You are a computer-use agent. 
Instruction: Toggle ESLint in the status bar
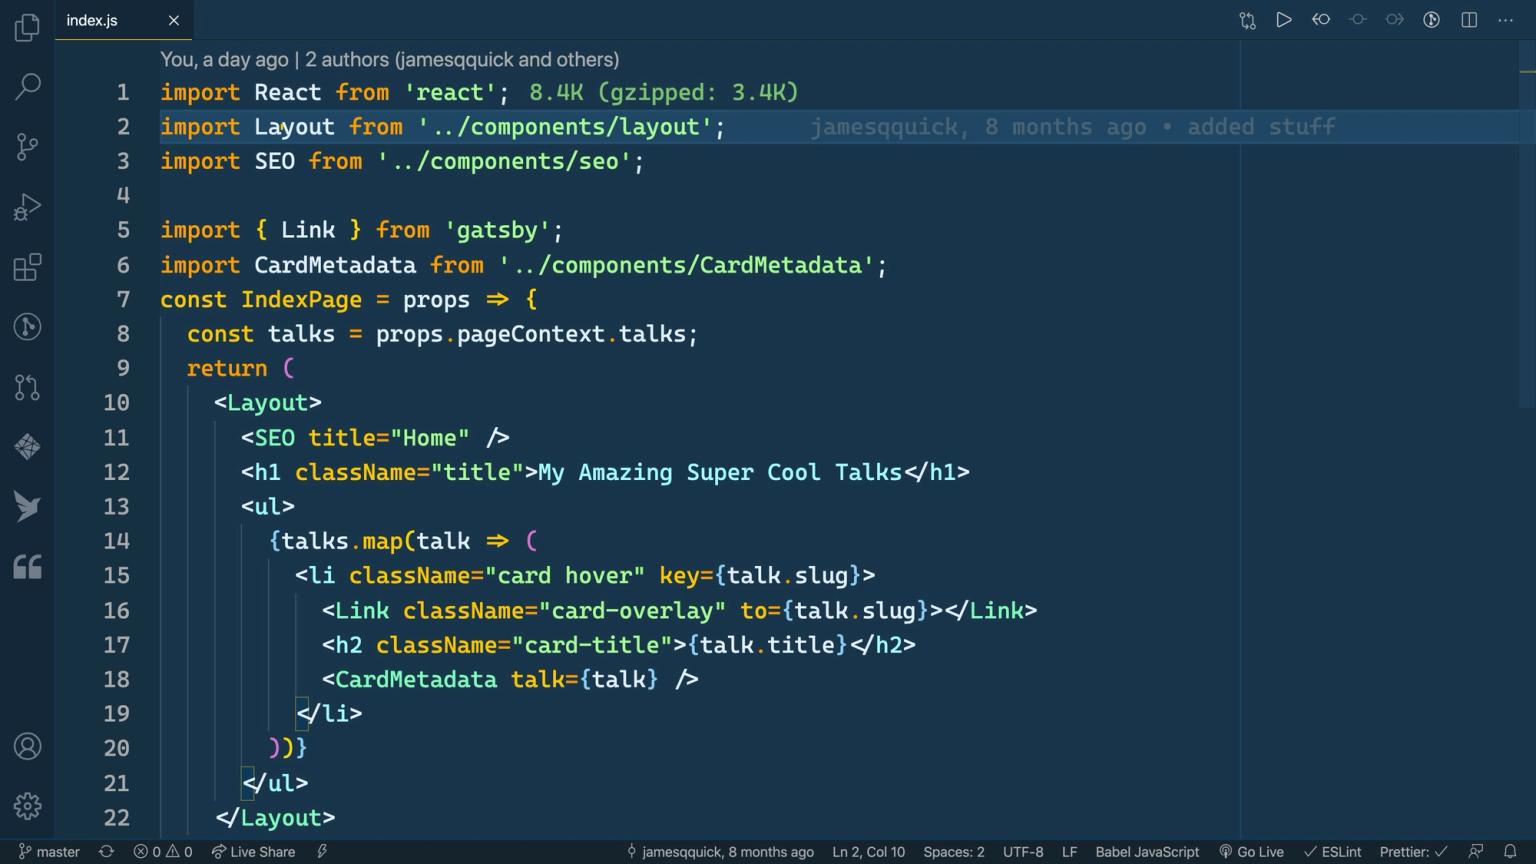(1333, 852)
